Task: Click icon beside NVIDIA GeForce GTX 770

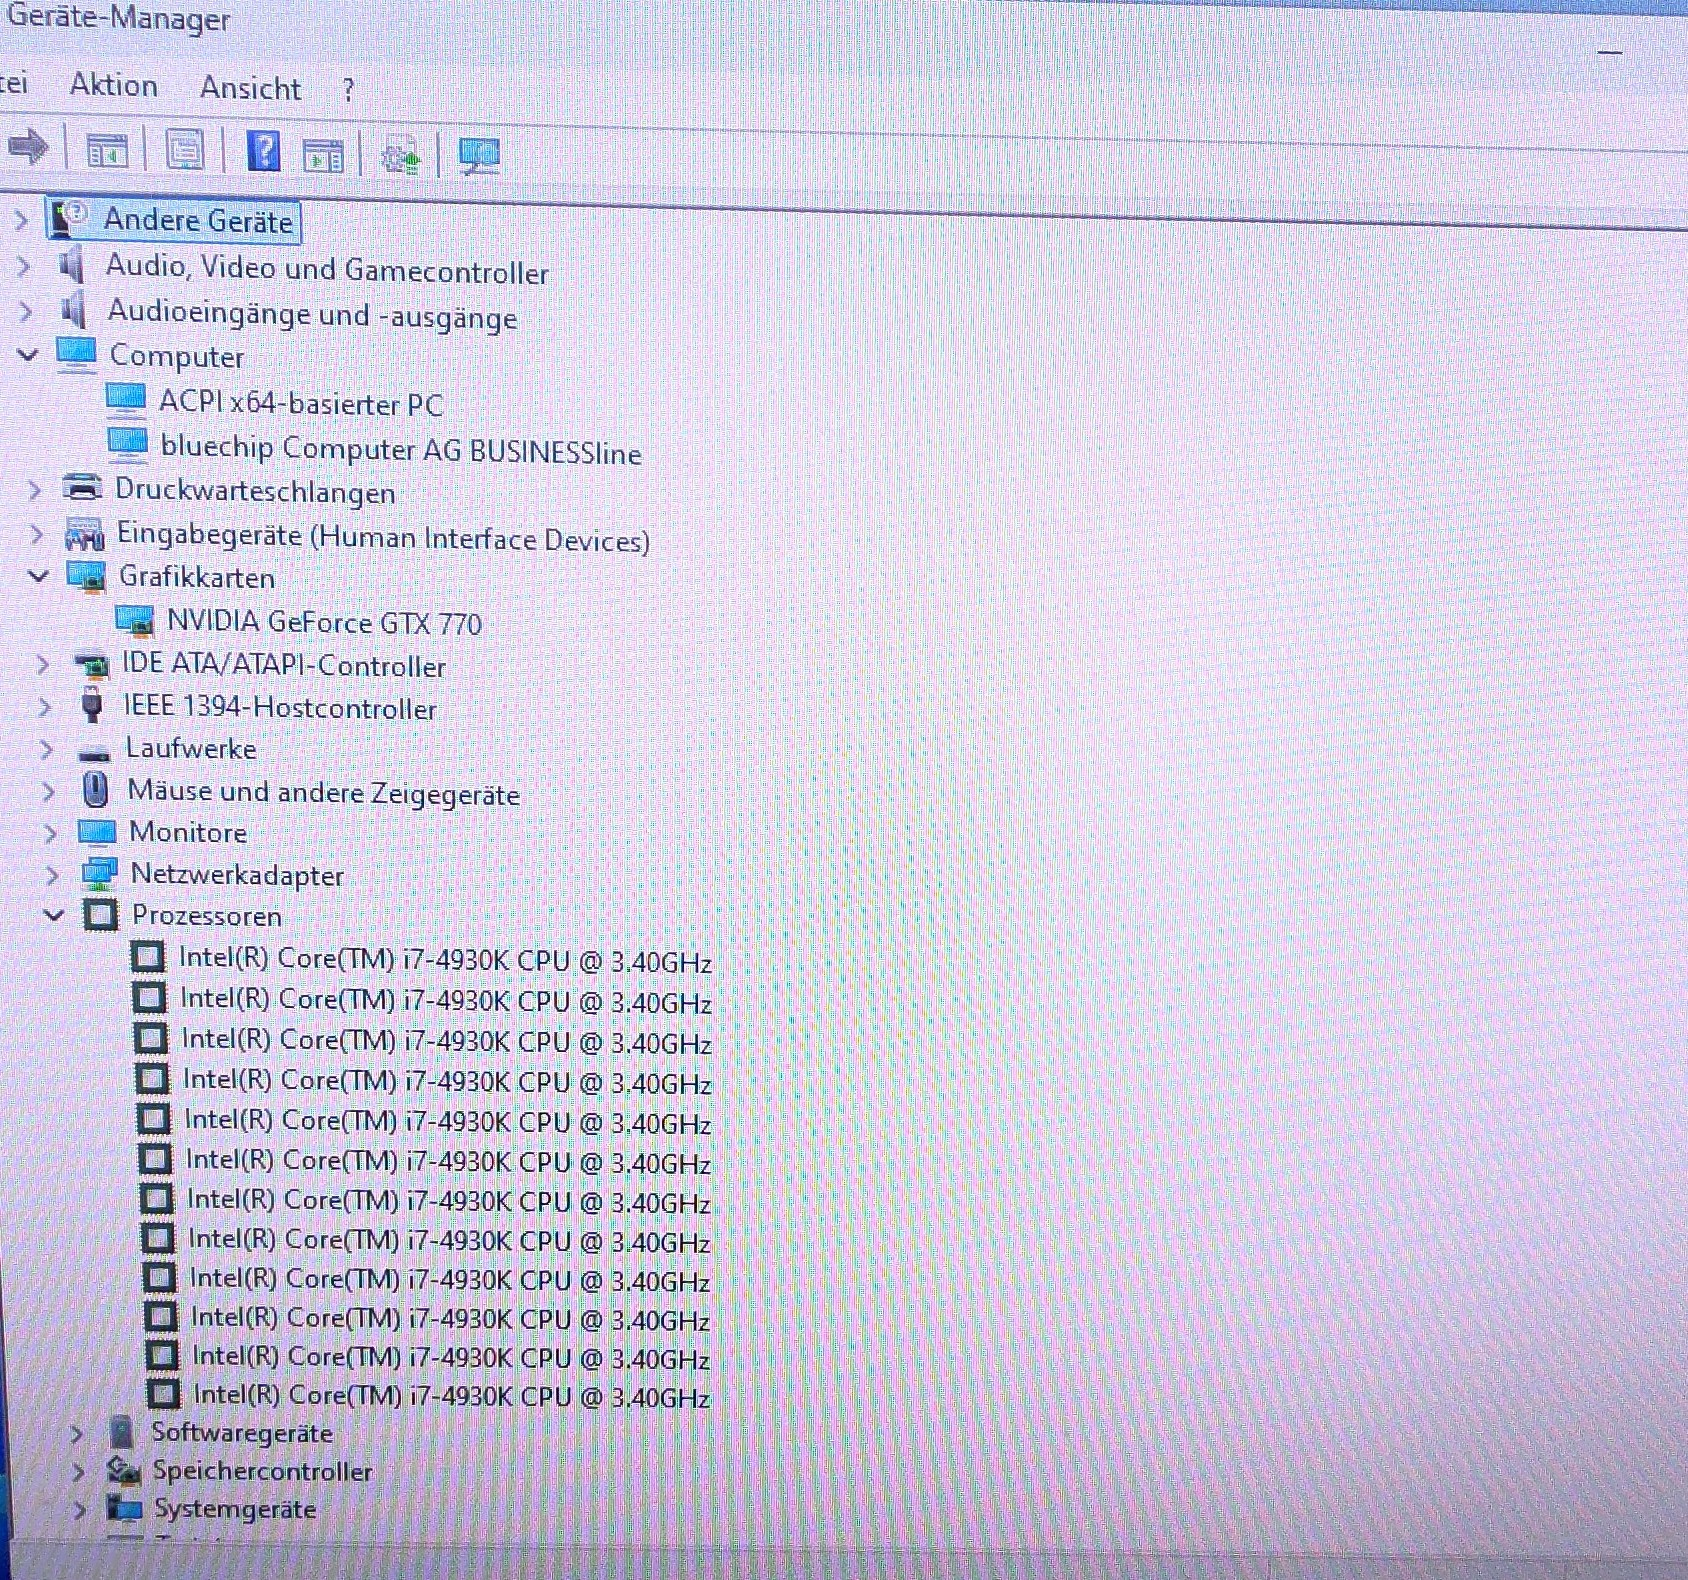Action: pyautogui.click(x=135, y=620)
